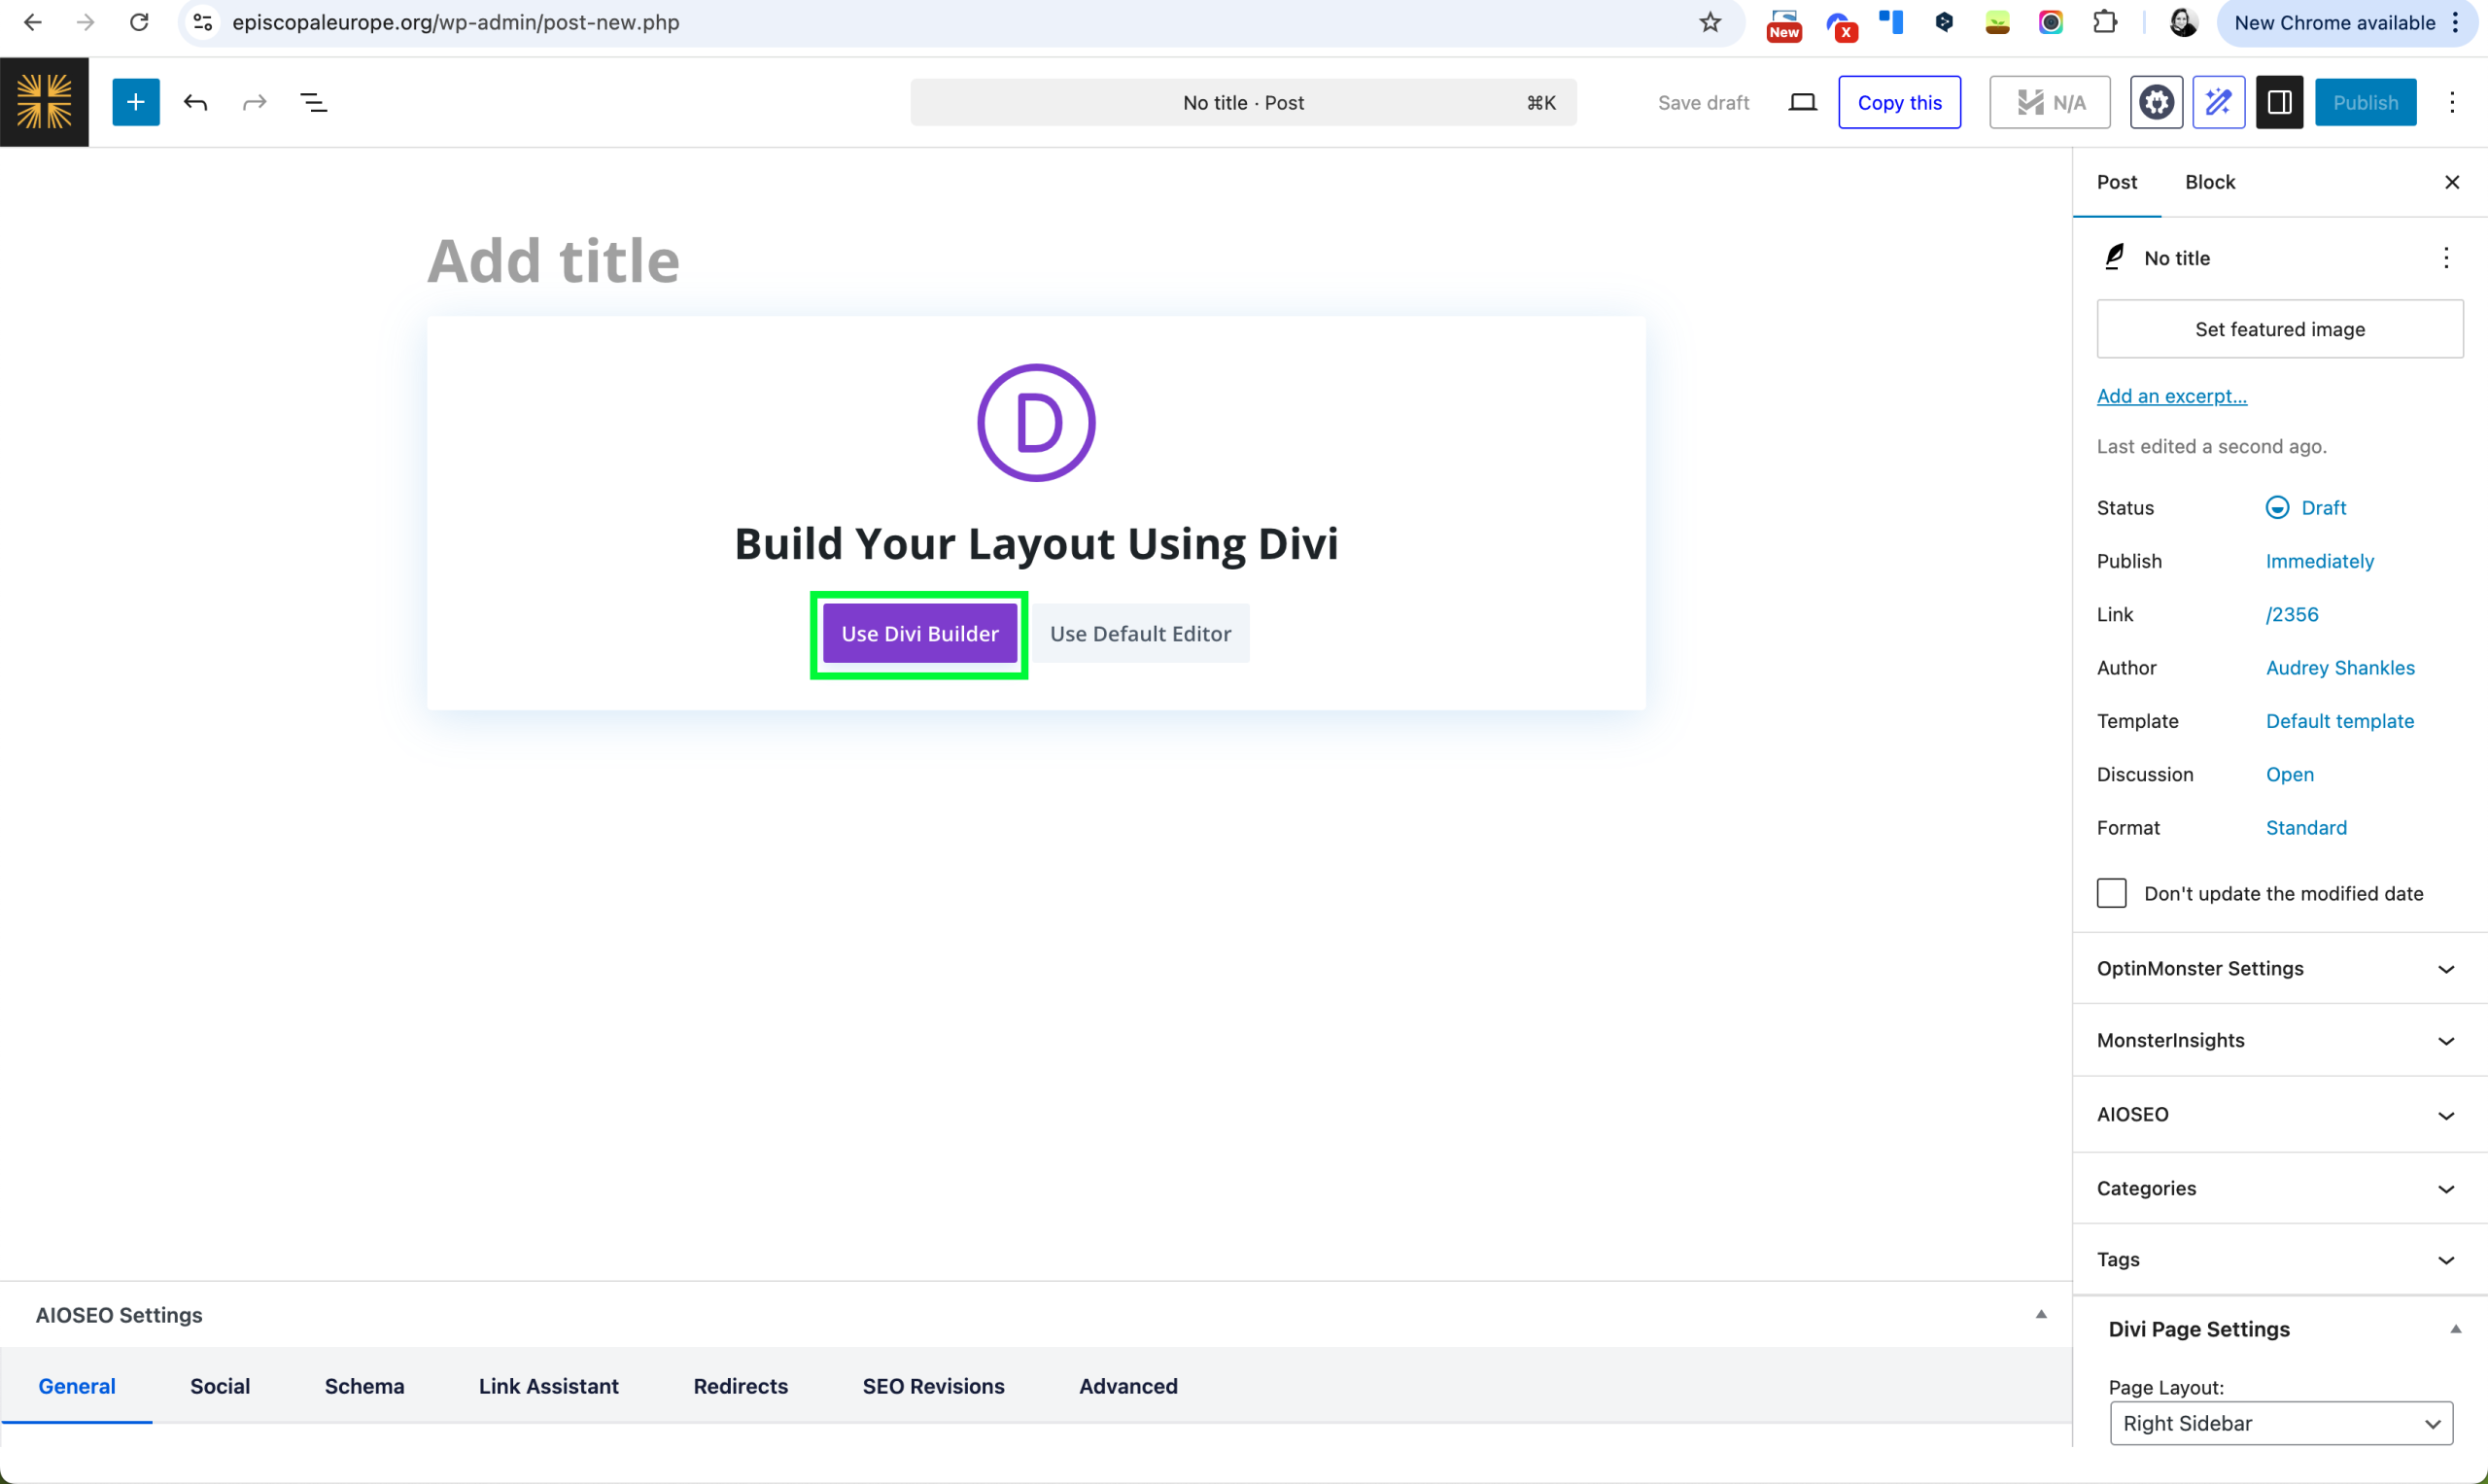Open the AIOSEO gear icon in toolbar

click(x=2155, y=102)
